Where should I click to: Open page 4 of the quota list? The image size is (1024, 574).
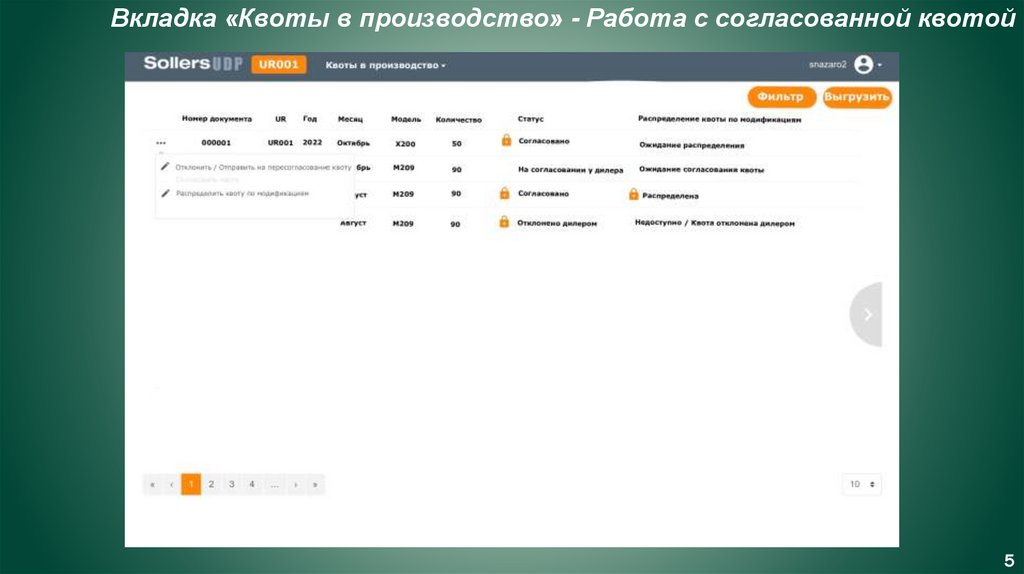(251, 484)
